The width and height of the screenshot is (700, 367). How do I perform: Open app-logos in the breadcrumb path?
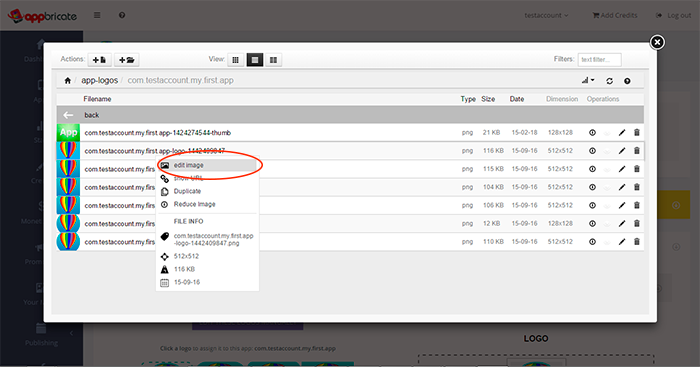99,80
